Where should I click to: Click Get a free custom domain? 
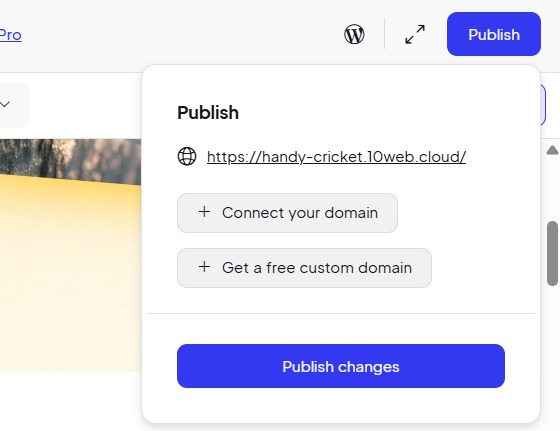(304, 268)
